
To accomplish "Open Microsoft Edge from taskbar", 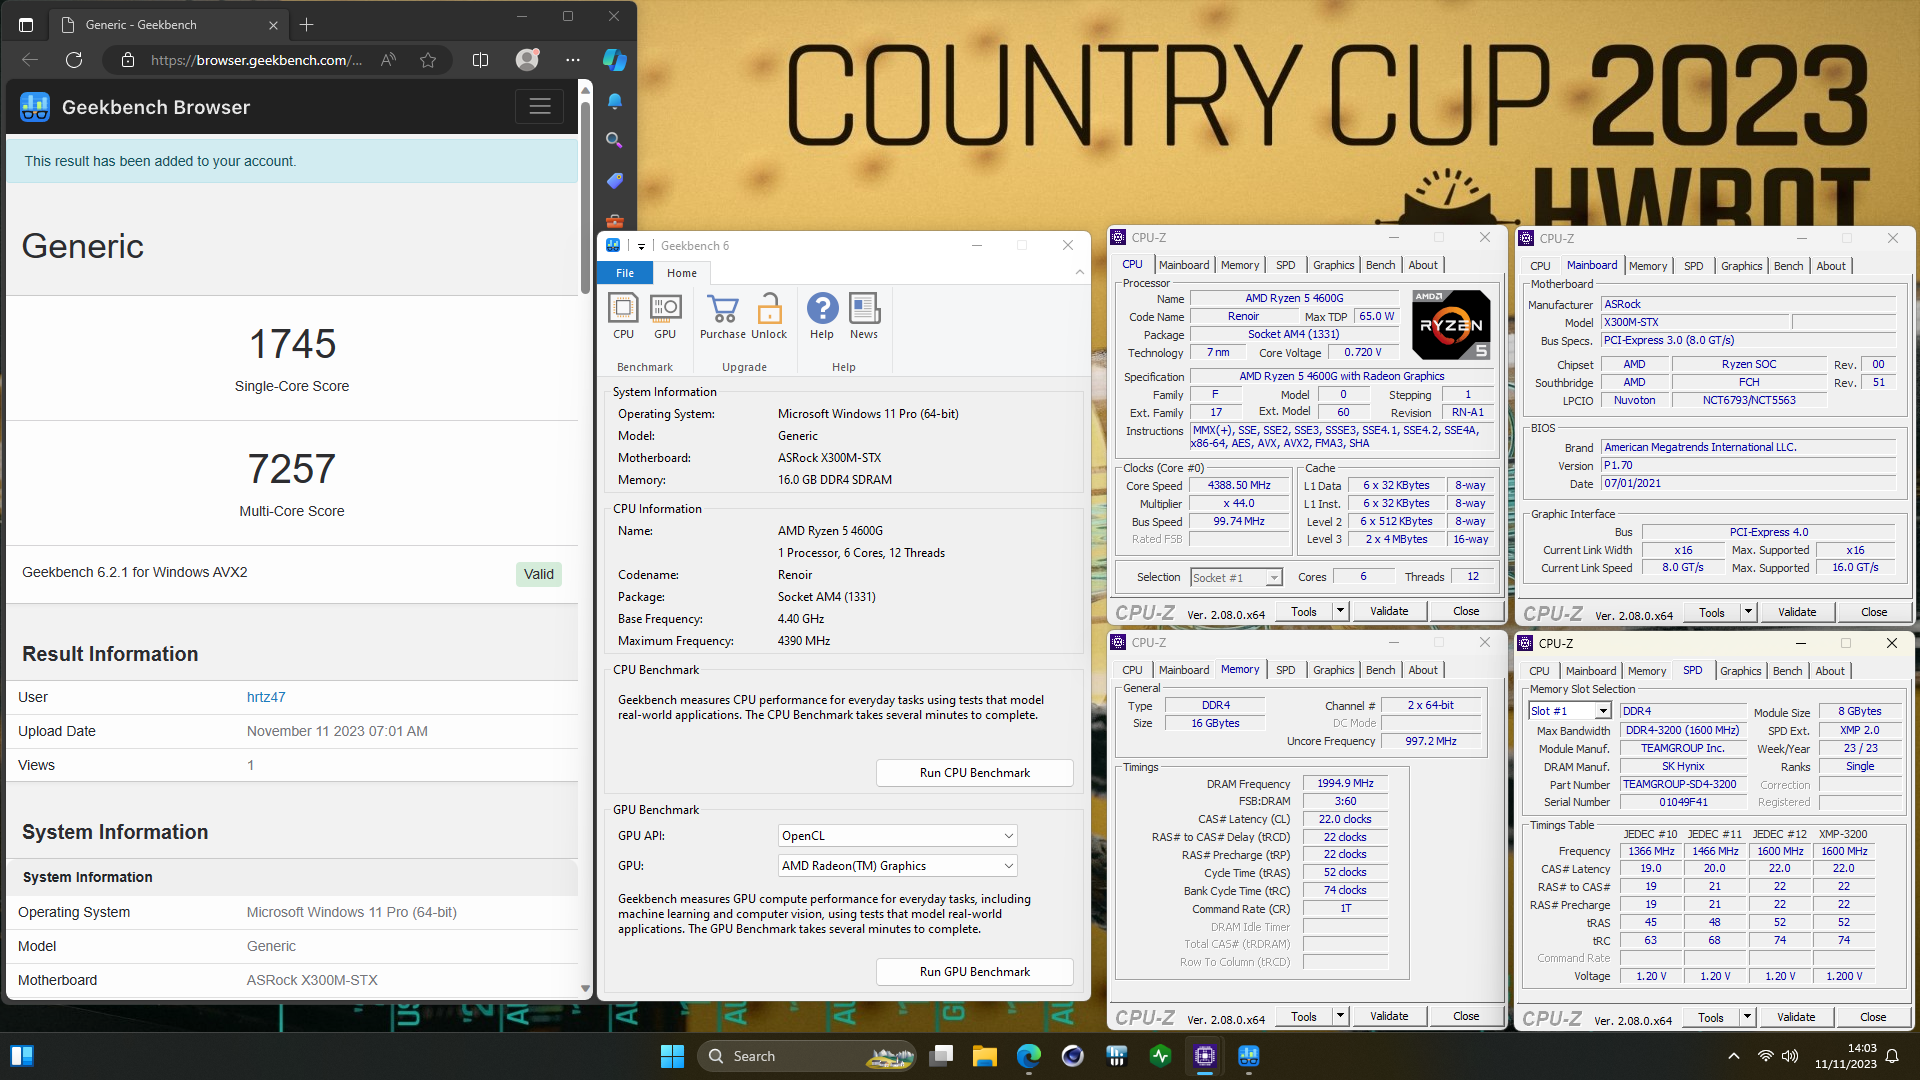I will [x=1028, y=1056].
